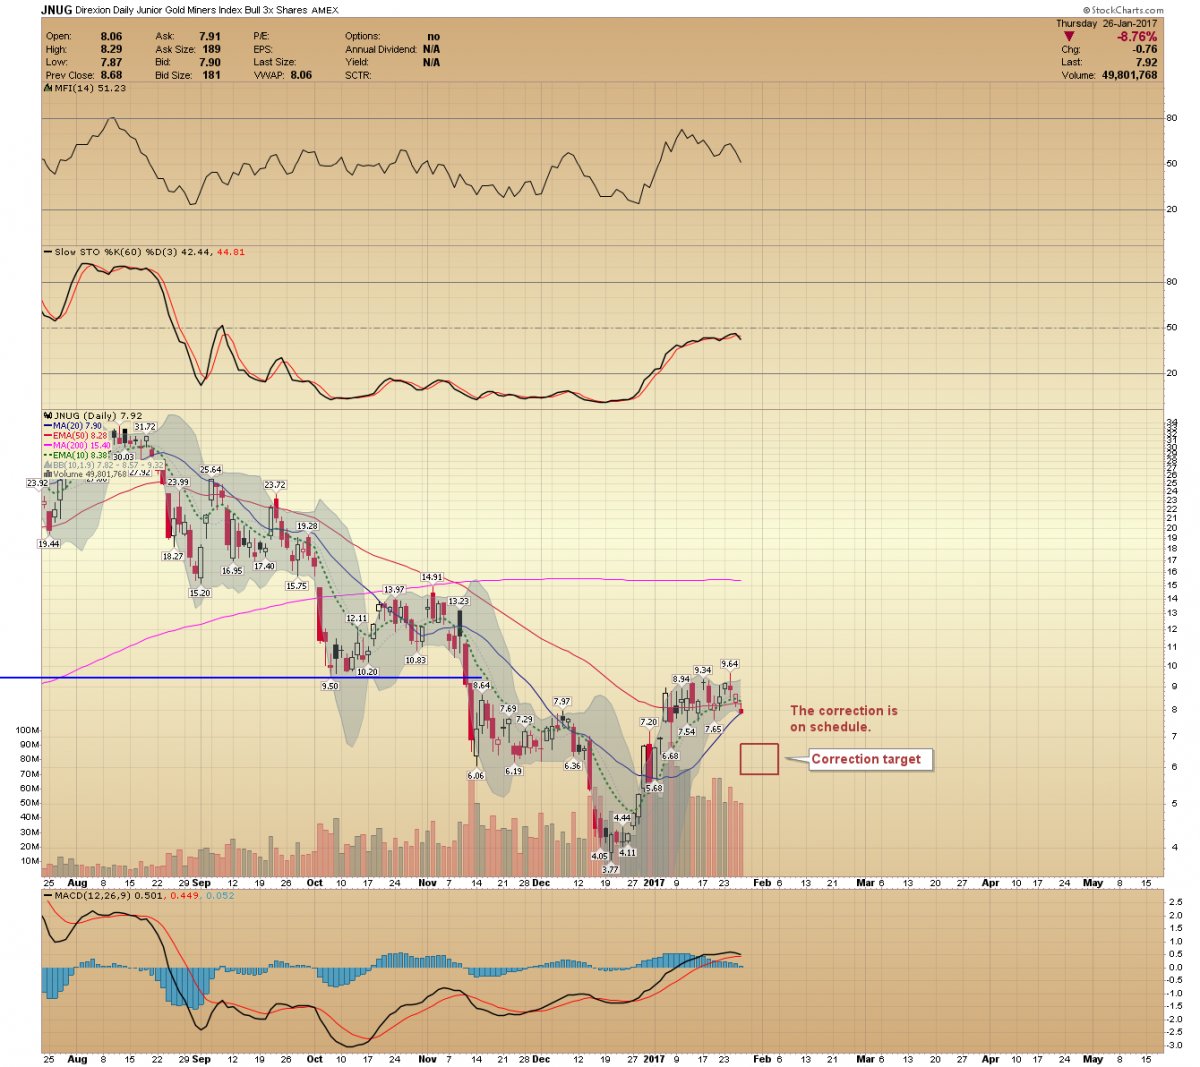Click the Correction target callout label
Image resolution: width=1200 pixels, height=1067 pixels.
pyautogui.click(x=865, y=759)
